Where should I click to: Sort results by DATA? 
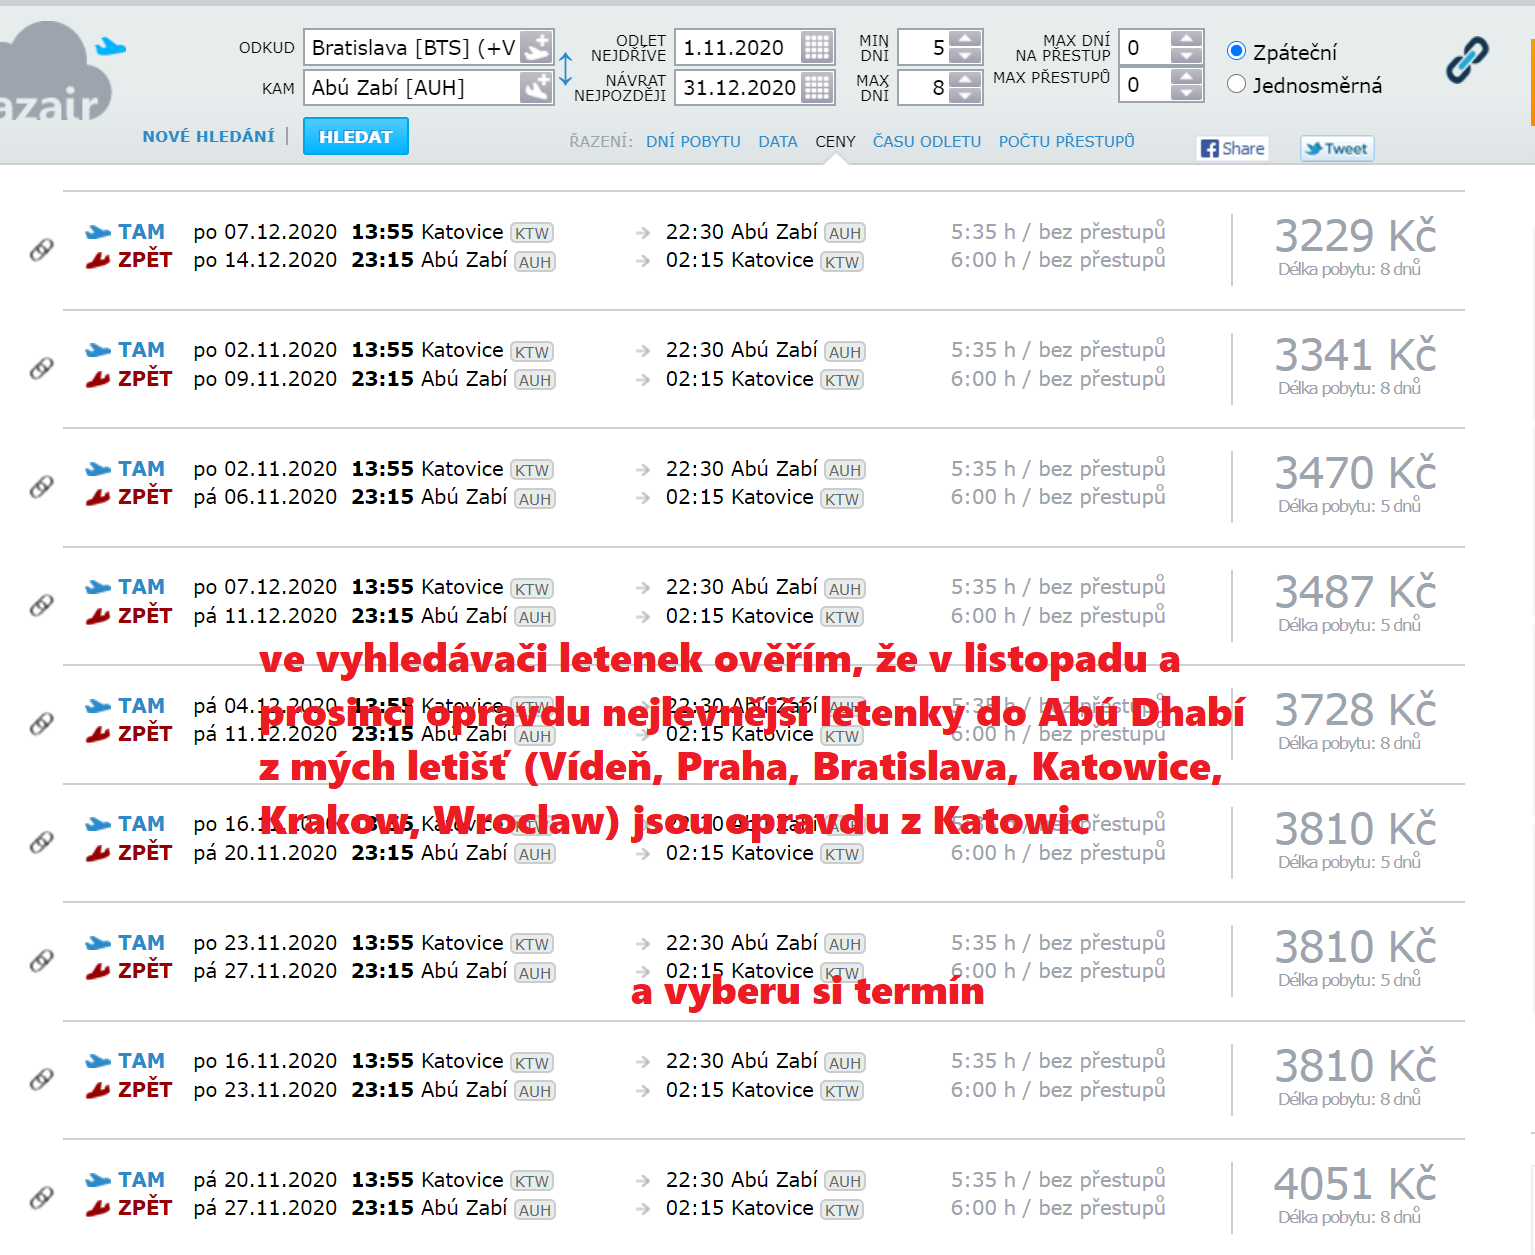pos(778,142)
